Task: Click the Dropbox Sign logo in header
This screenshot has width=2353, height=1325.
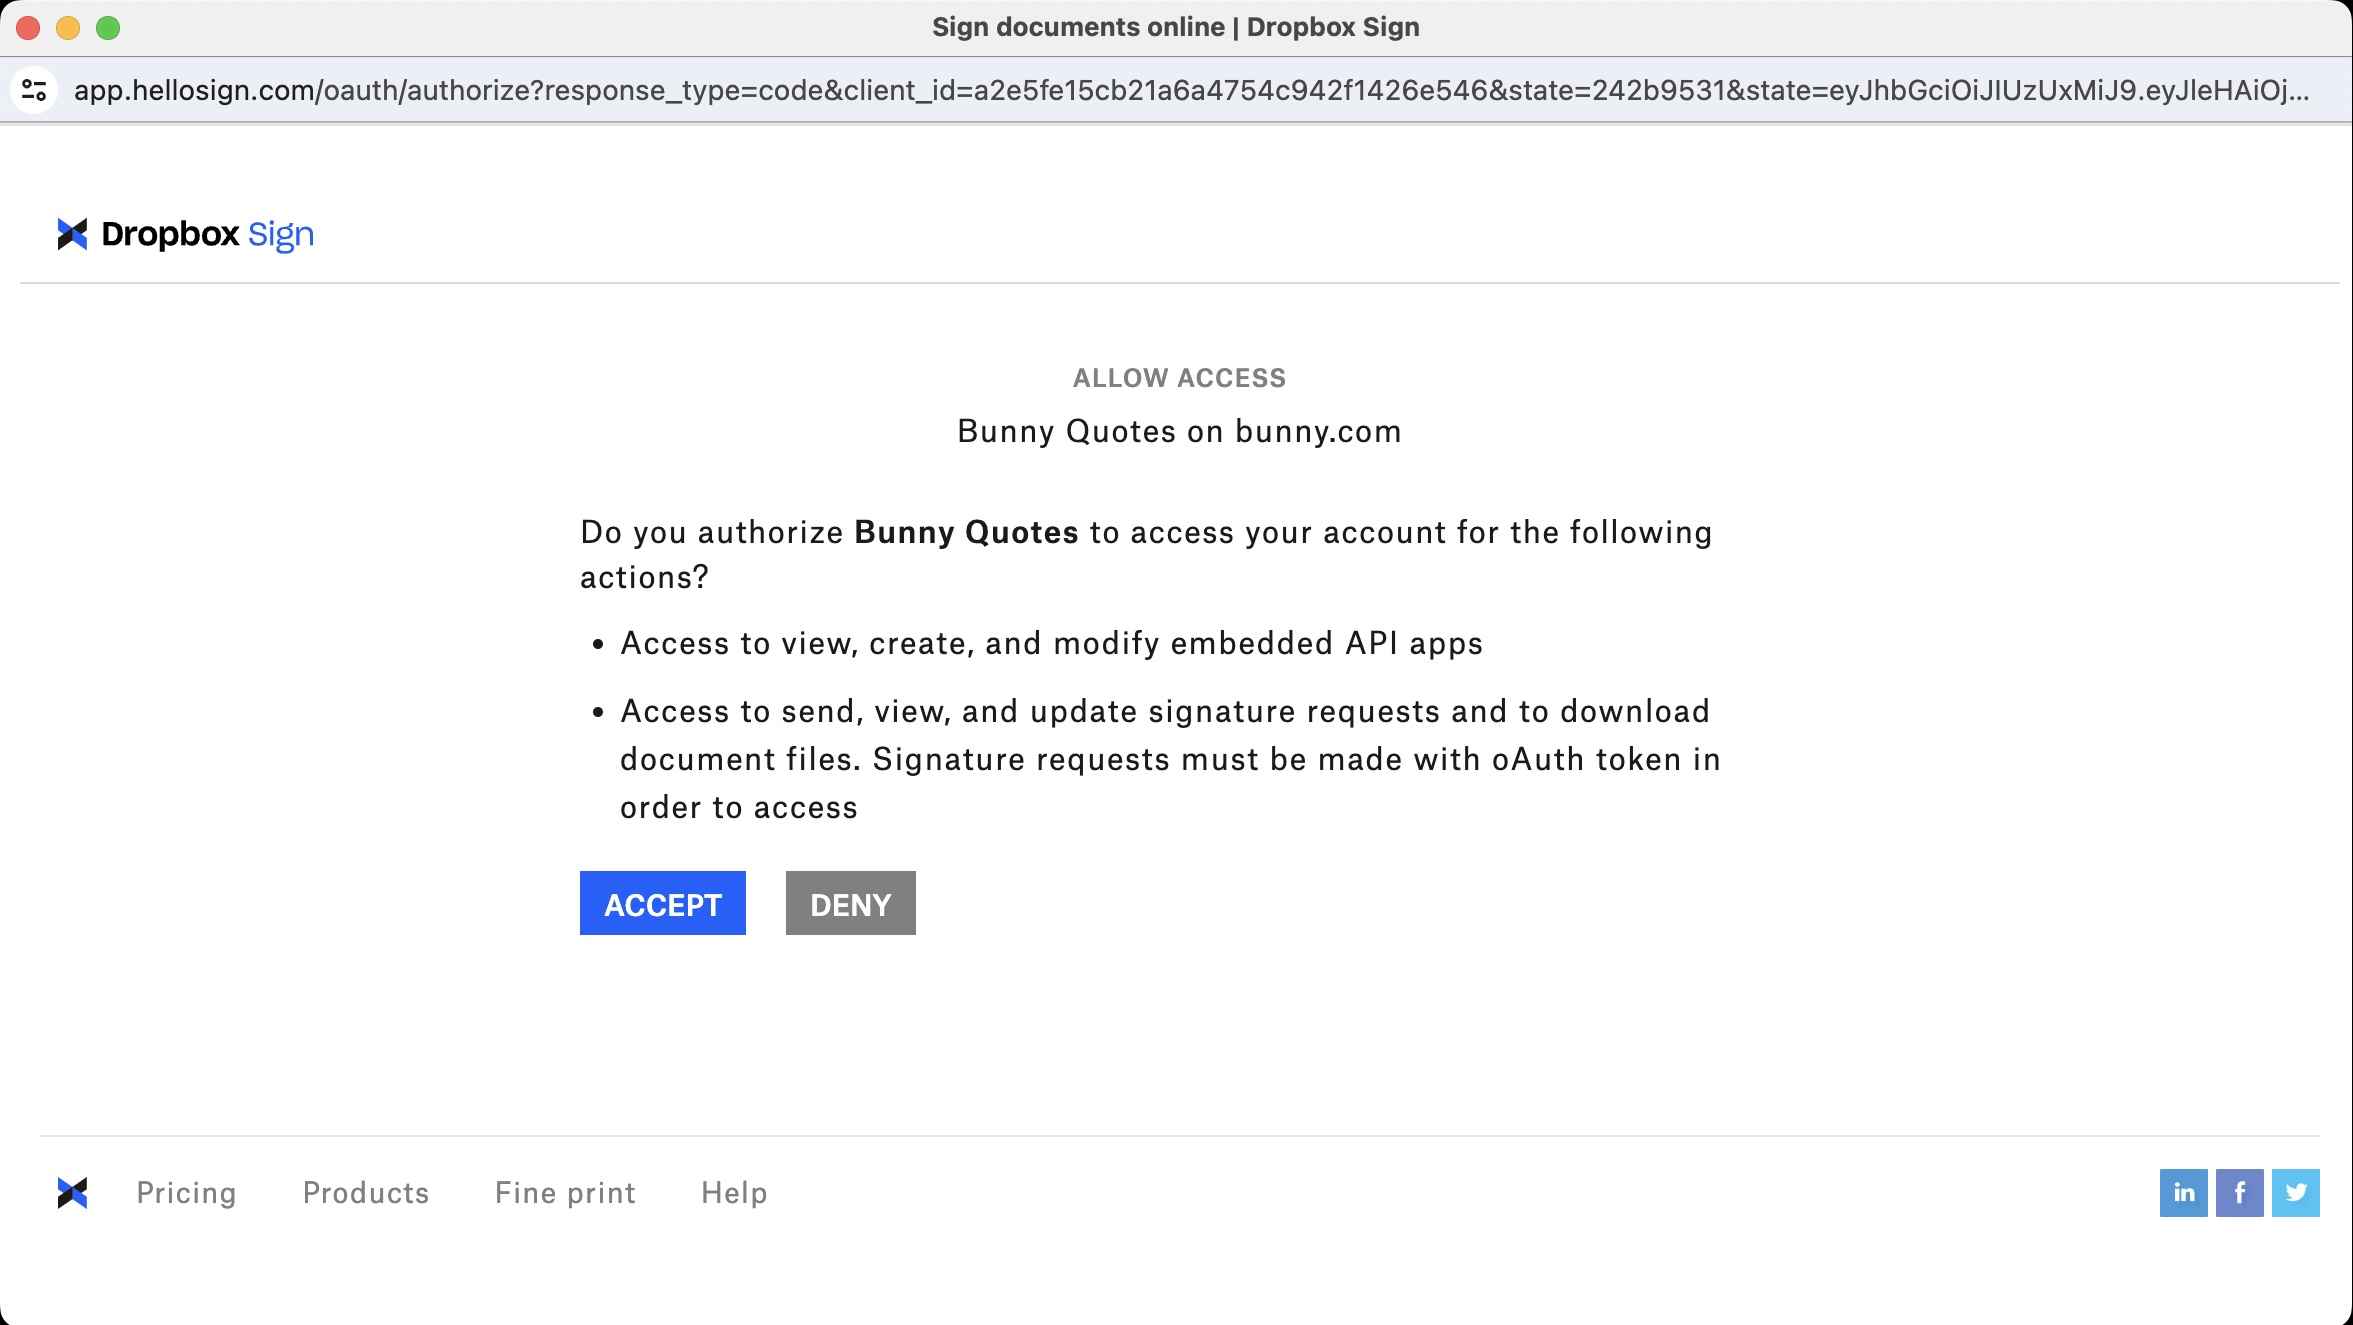Action: tap(186, 234)
